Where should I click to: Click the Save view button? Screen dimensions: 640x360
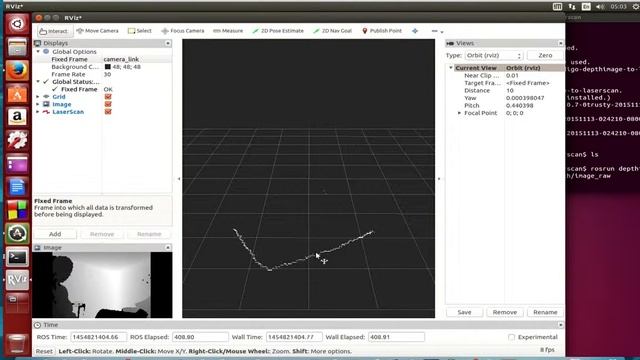pos(464,312)
